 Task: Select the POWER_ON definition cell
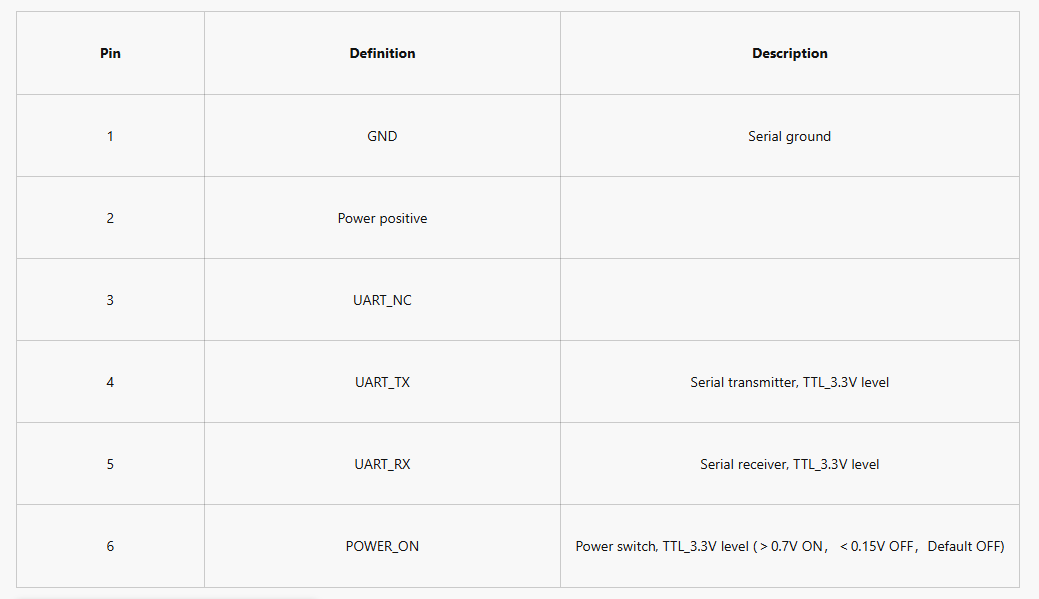(x=382, y=546)
